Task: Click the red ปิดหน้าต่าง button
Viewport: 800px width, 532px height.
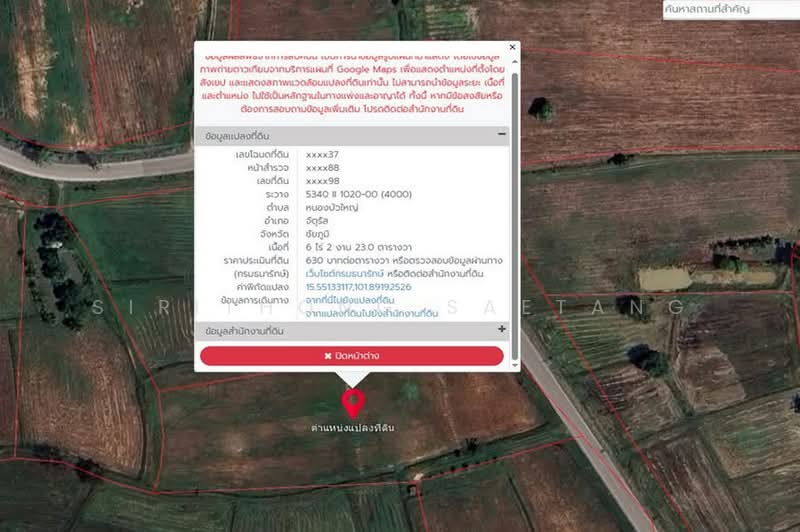Action: [352, 356]
